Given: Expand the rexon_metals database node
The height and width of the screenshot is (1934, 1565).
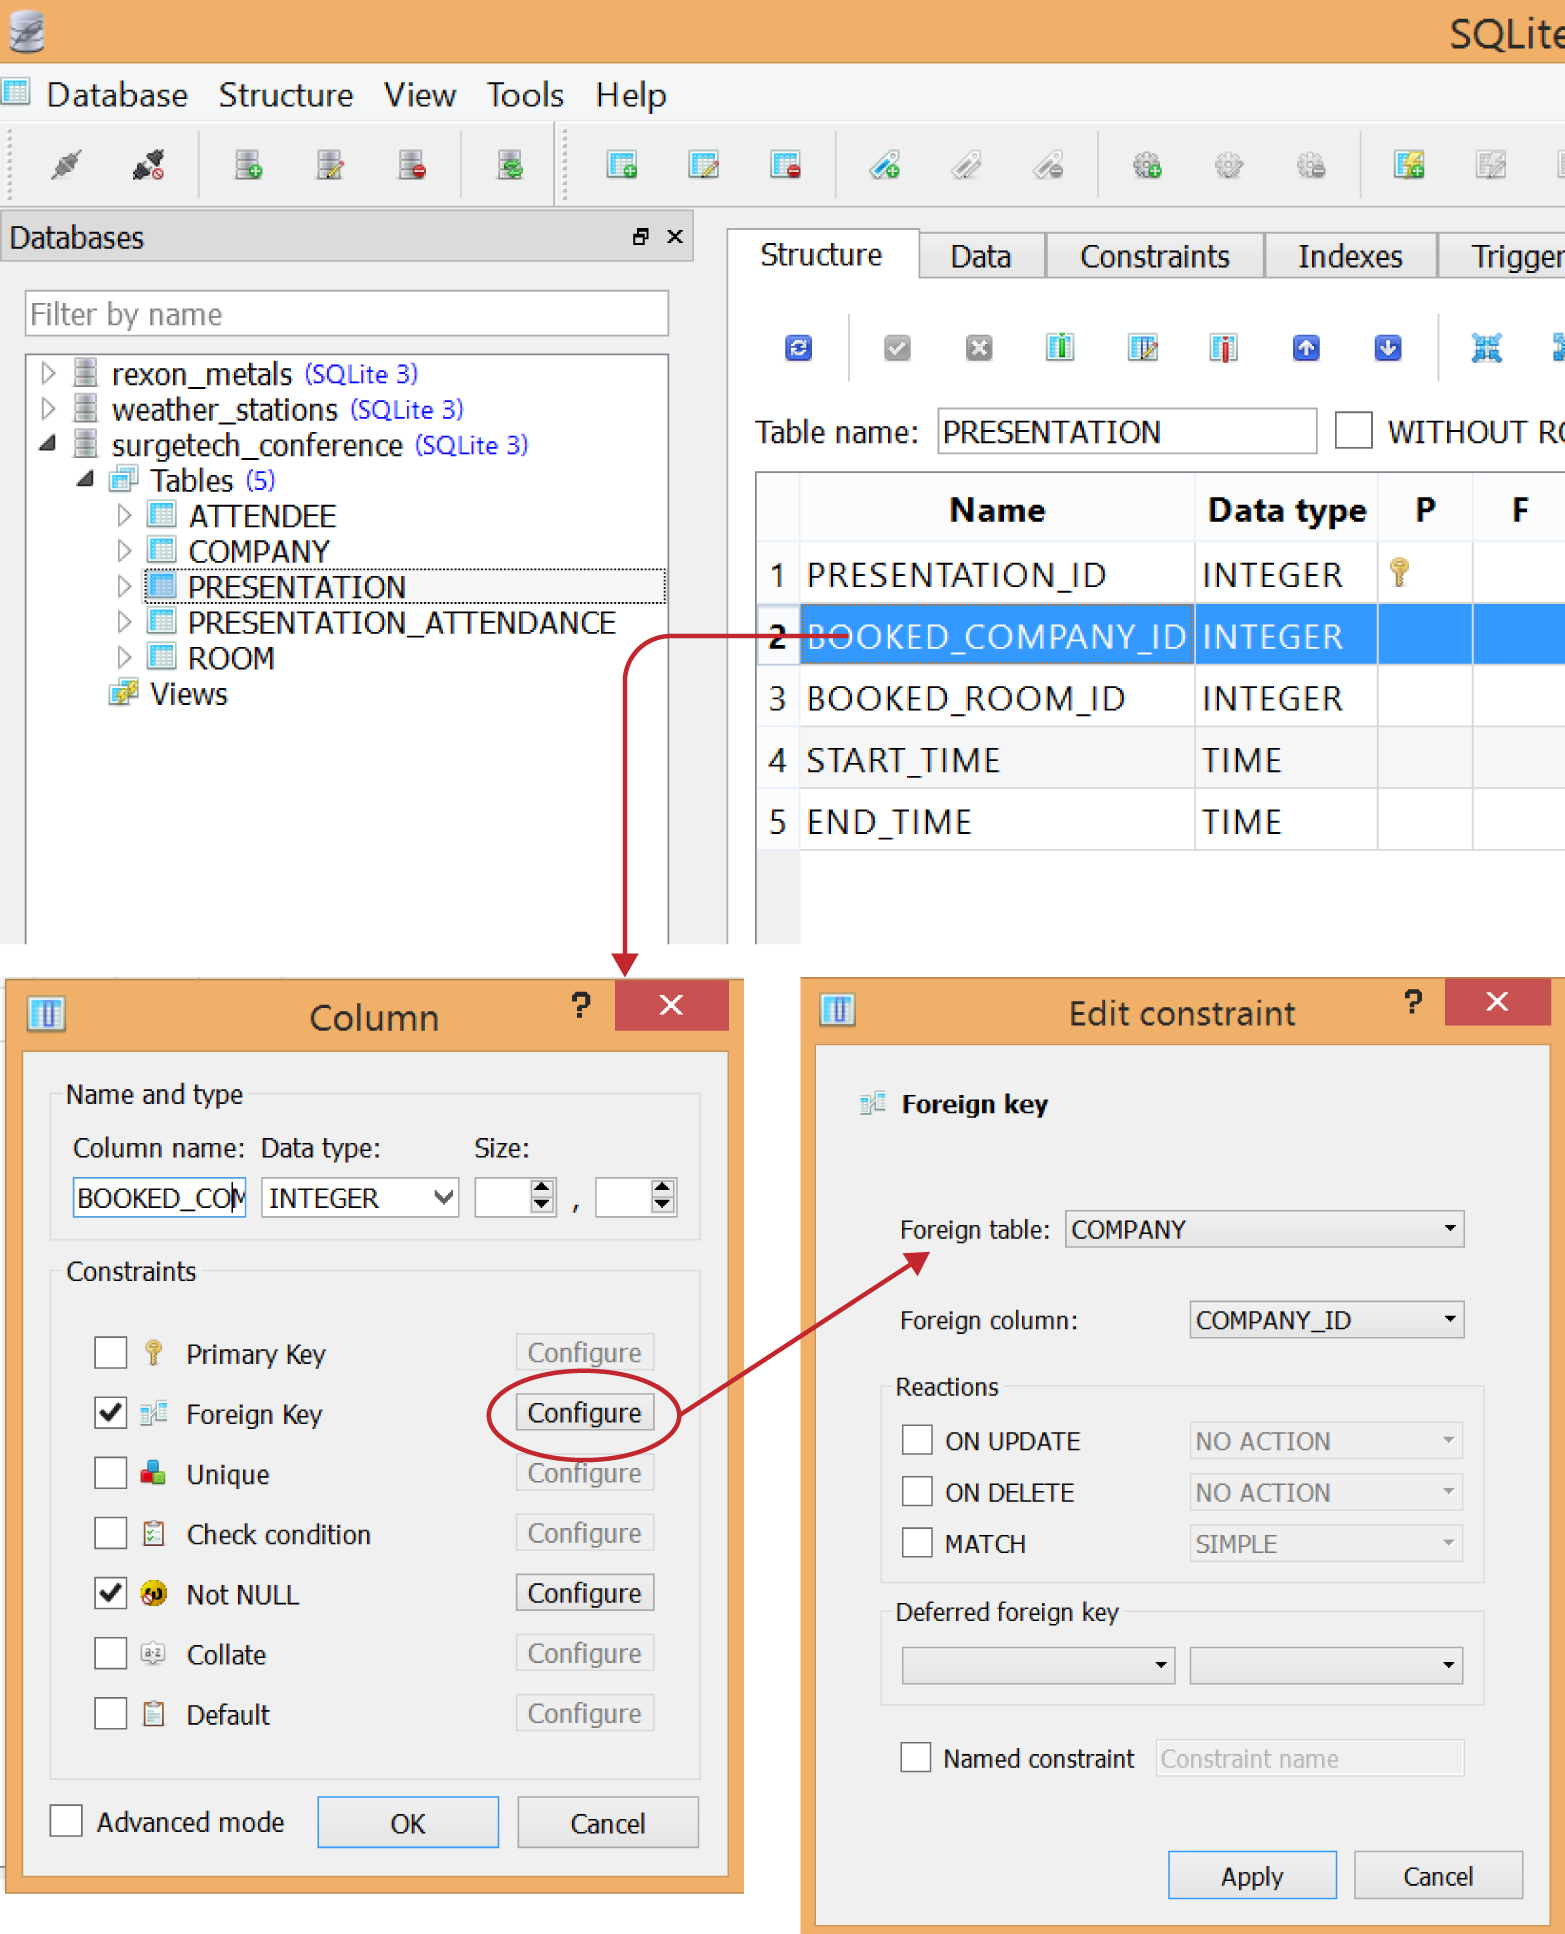Looking at the screenshot, I should (x=47, y=374).
